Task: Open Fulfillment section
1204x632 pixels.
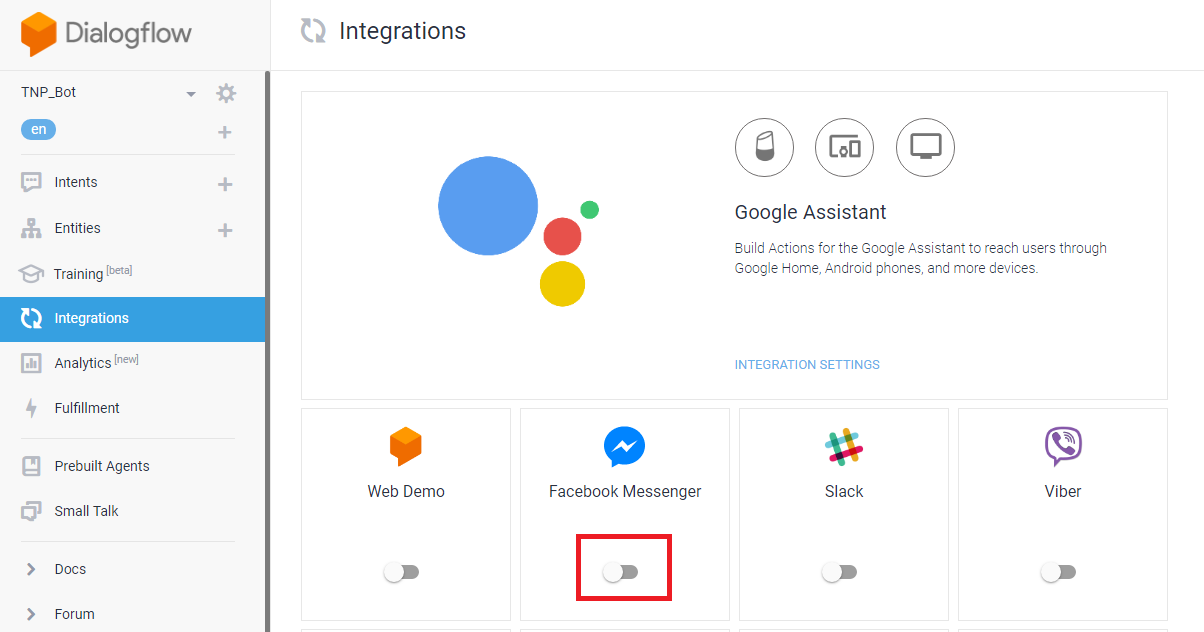Action: pyautogui.click(x=87, y=408)
